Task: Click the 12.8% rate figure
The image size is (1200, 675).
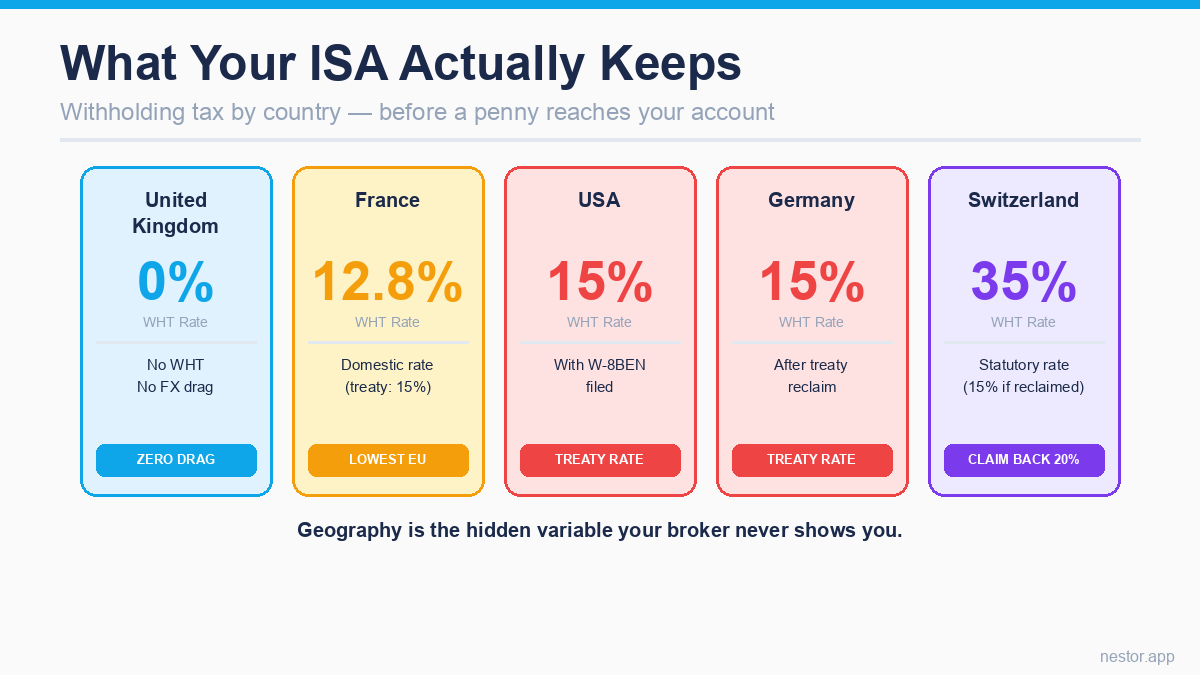Action: (388, 281)
